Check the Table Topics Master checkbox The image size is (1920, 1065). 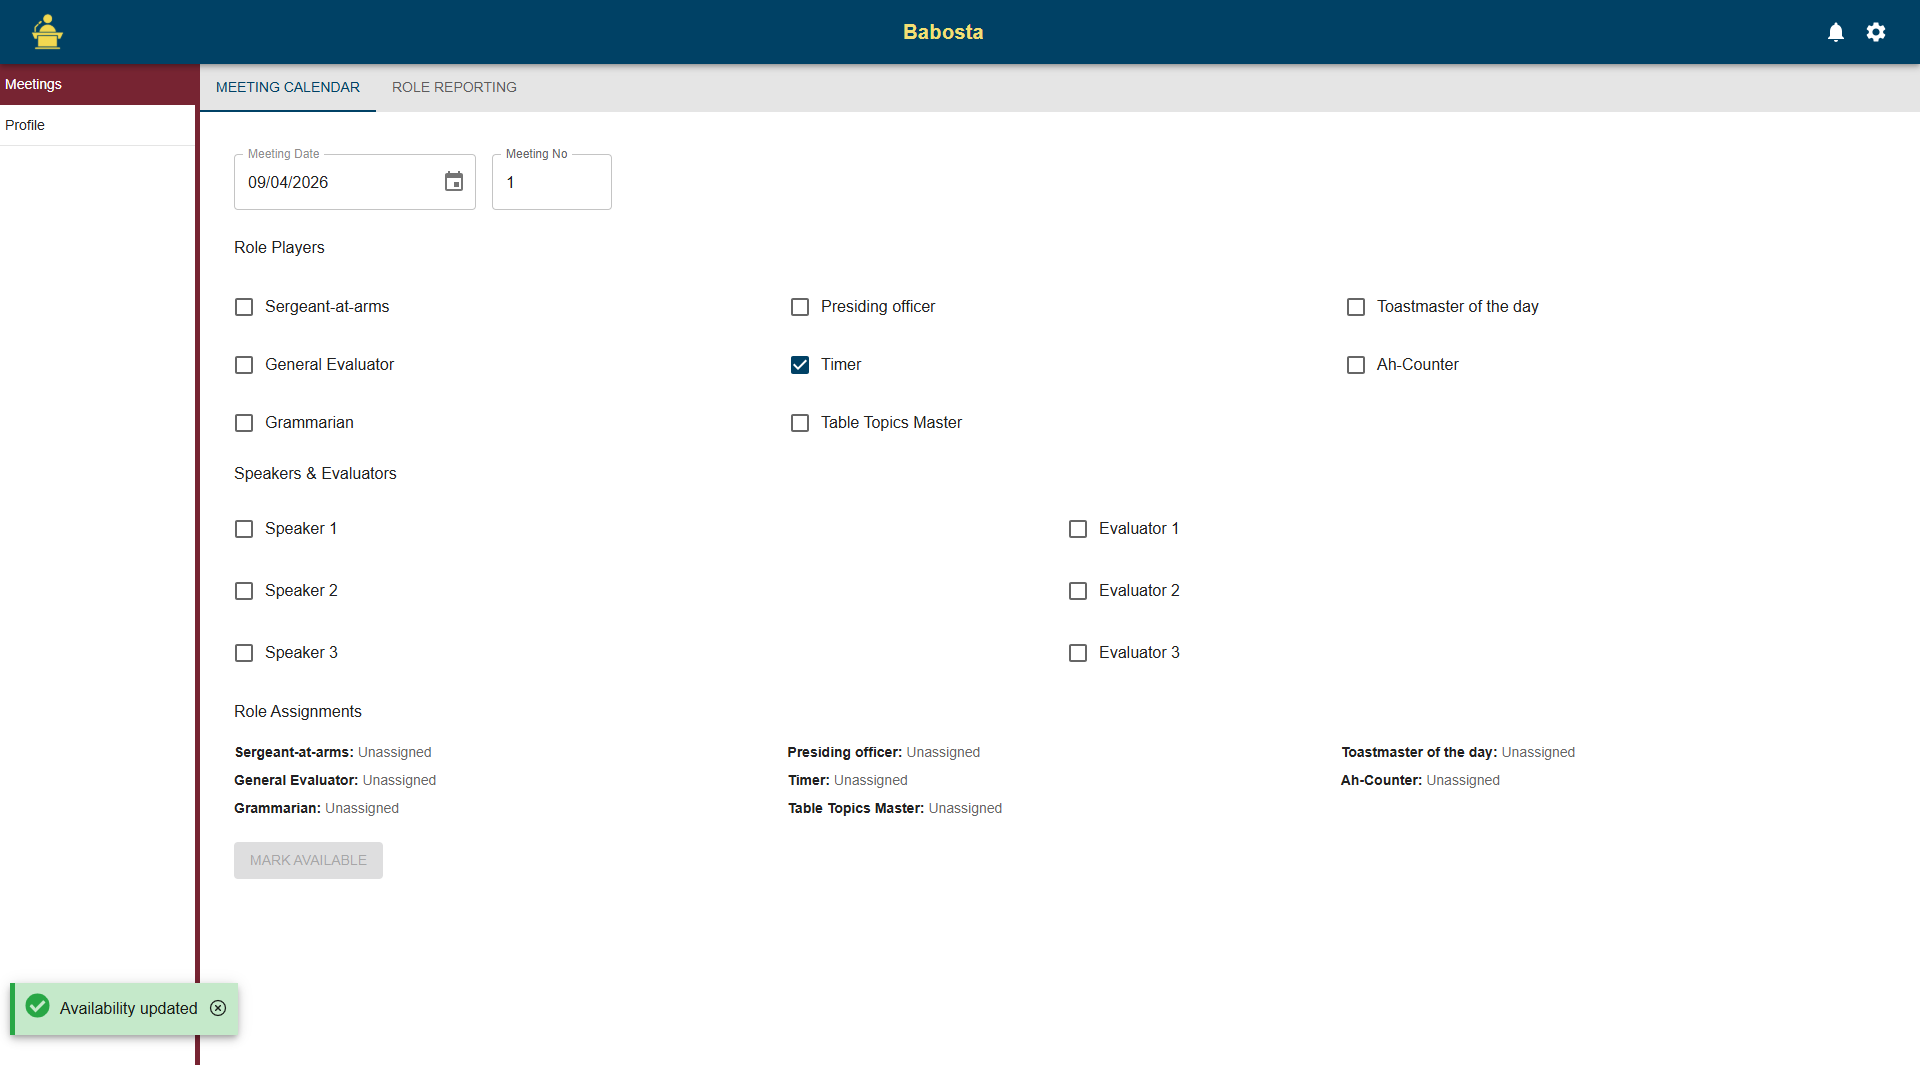point(800,423)
